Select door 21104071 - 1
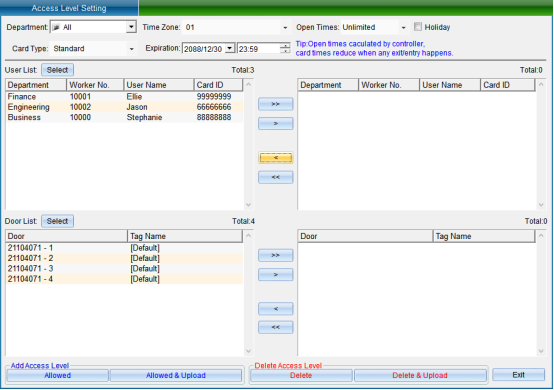554x390 pixels. coord(124,248)
